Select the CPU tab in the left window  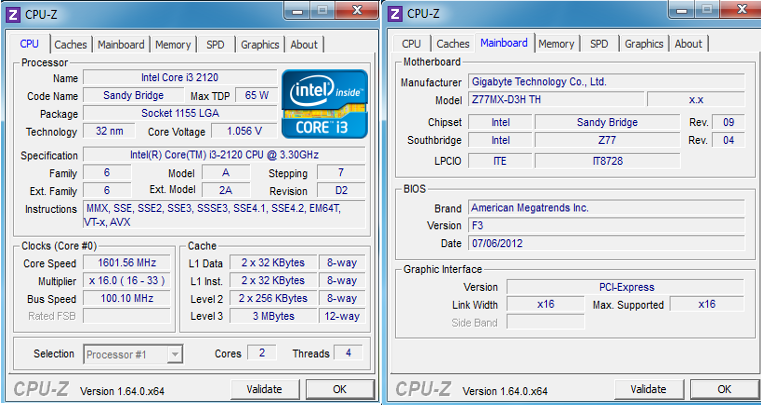click(x=29, y=44)
